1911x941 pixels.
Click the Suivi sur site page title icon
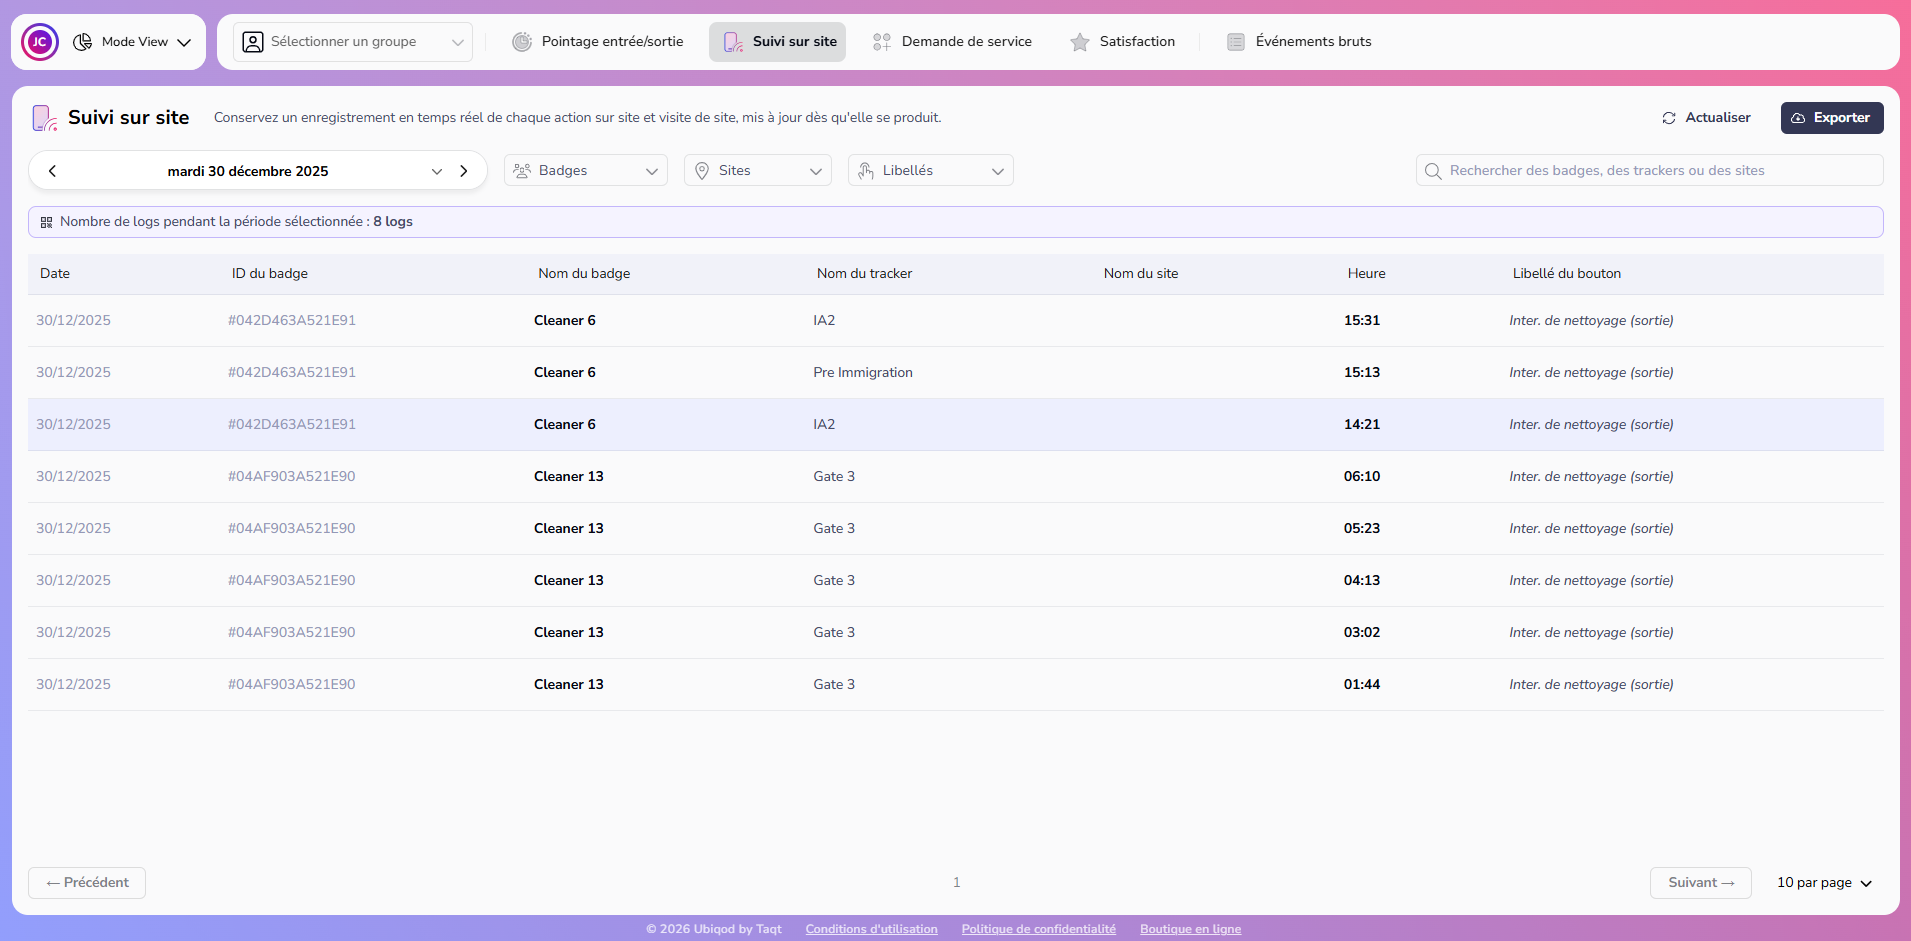click(x=45, y=118)
